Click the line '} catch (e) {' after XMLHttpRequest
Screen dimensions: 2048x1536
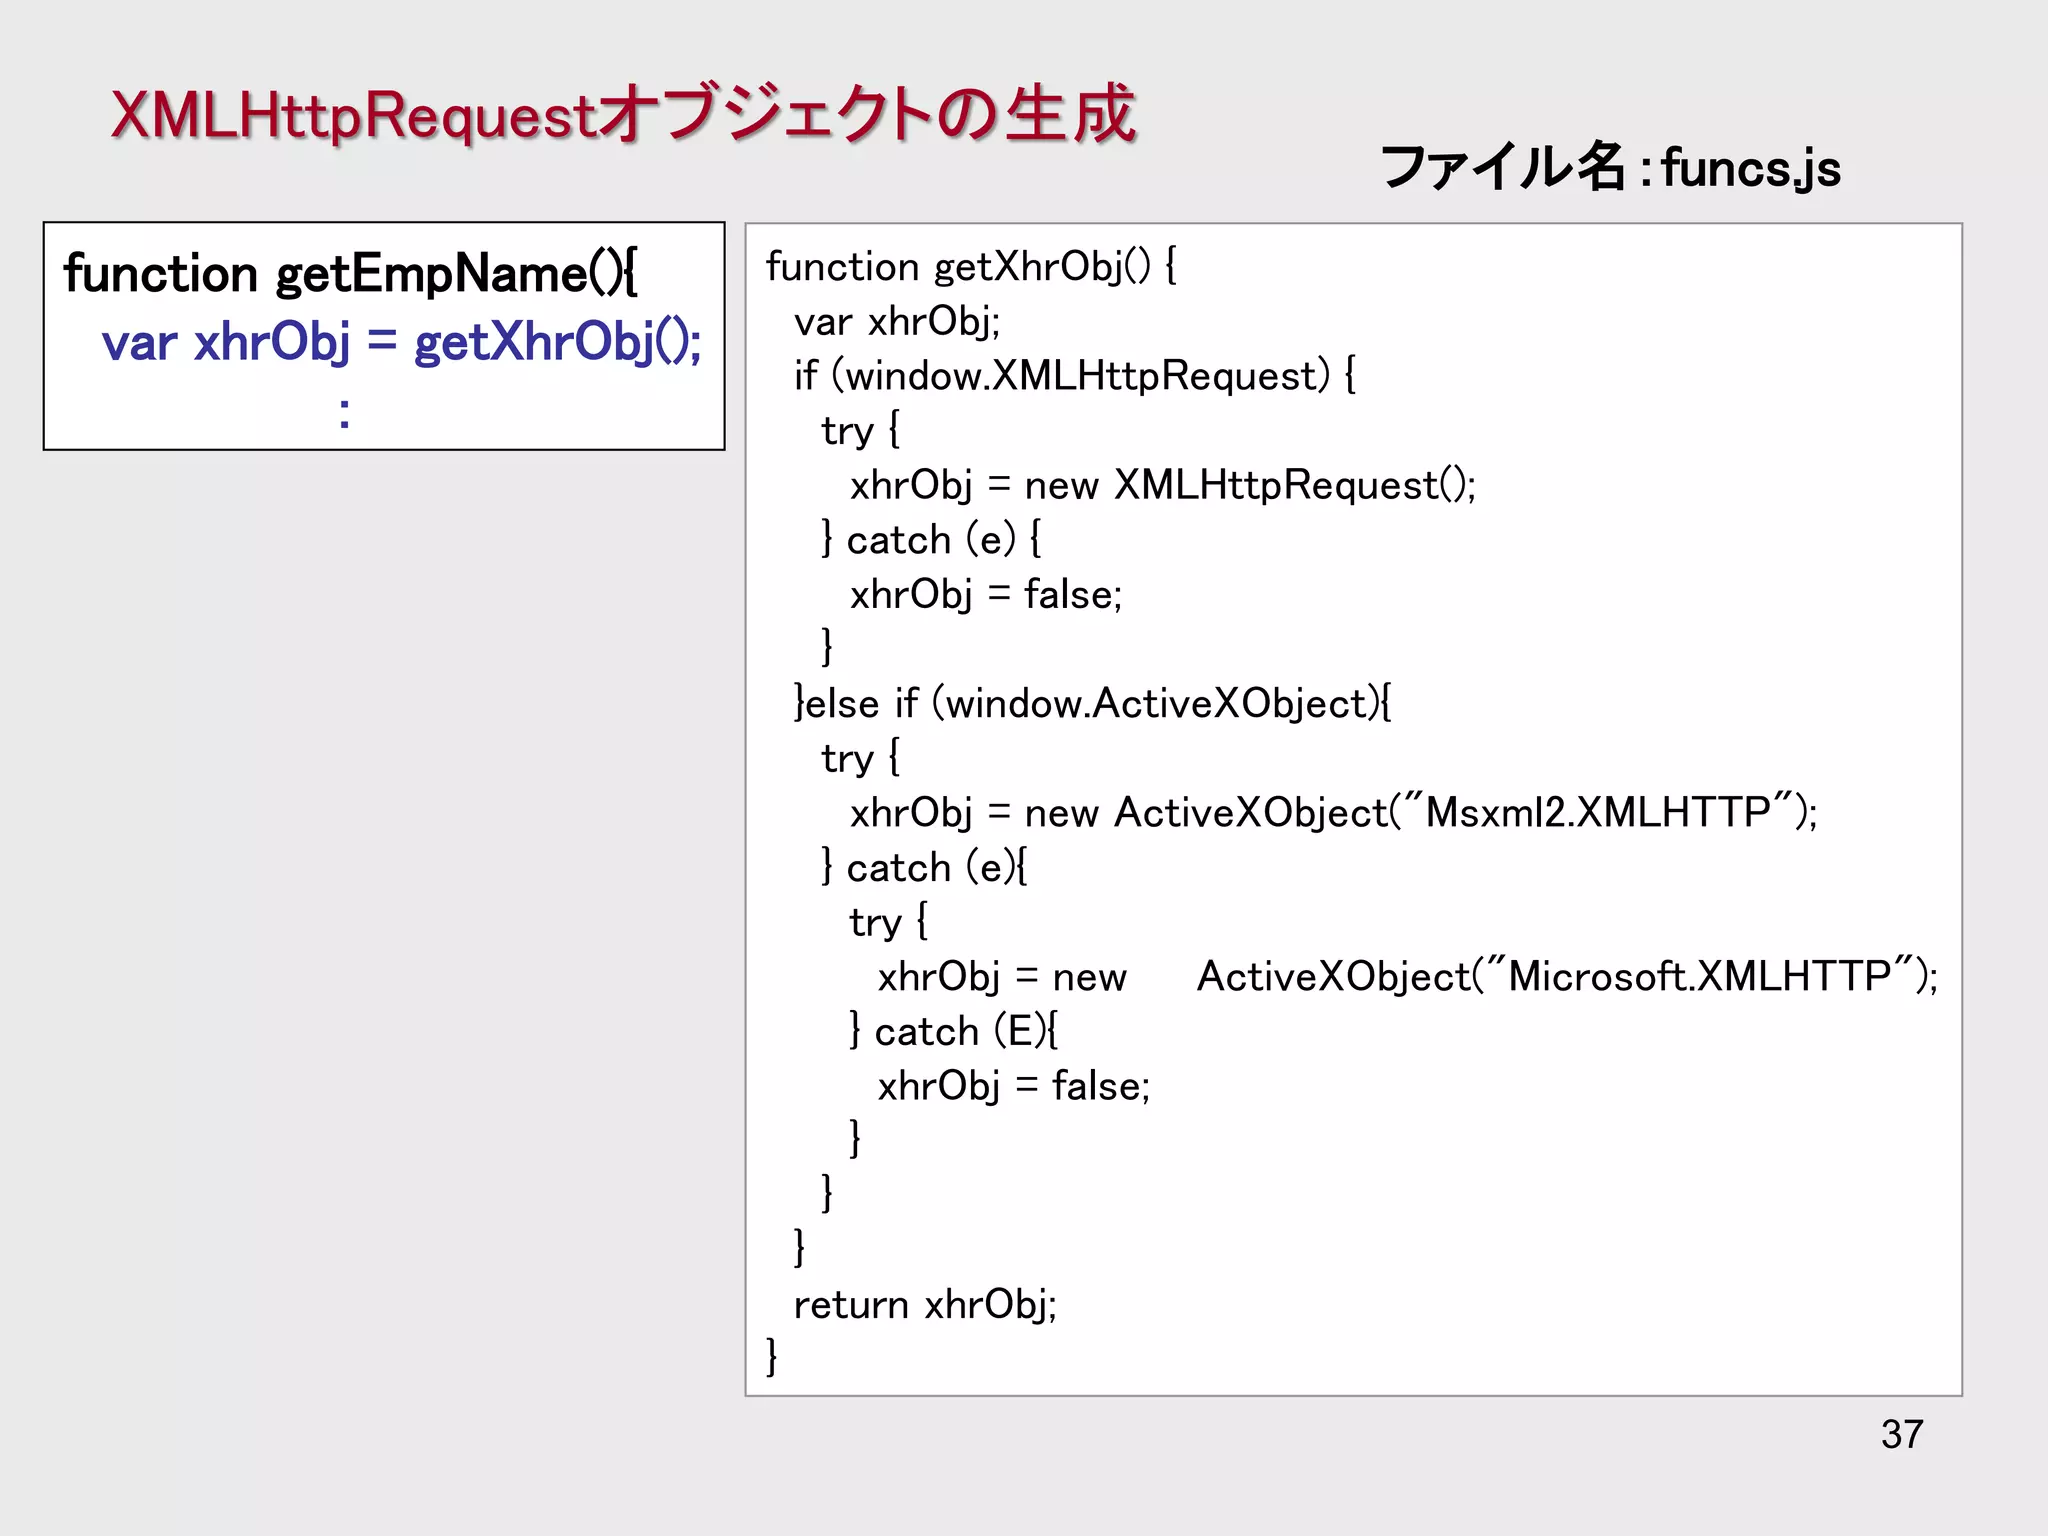(931, 540)
